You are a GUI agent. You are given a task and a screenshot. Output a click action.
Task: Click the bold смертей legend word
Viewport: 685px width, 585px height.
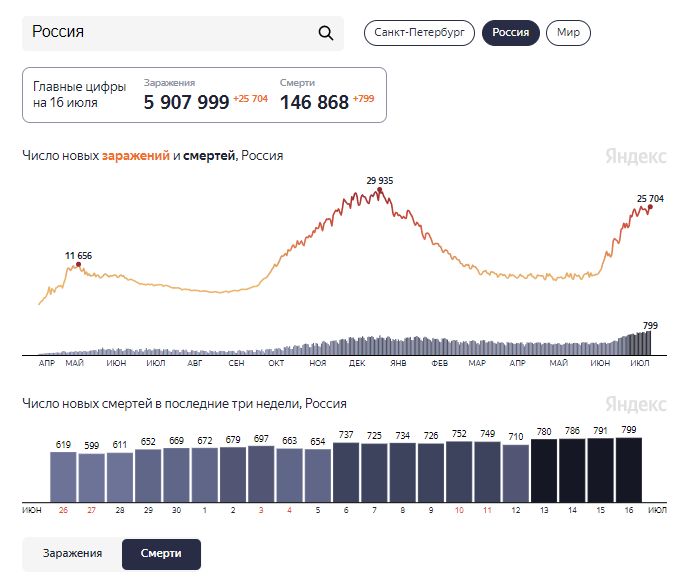click(x=209, y=156)
